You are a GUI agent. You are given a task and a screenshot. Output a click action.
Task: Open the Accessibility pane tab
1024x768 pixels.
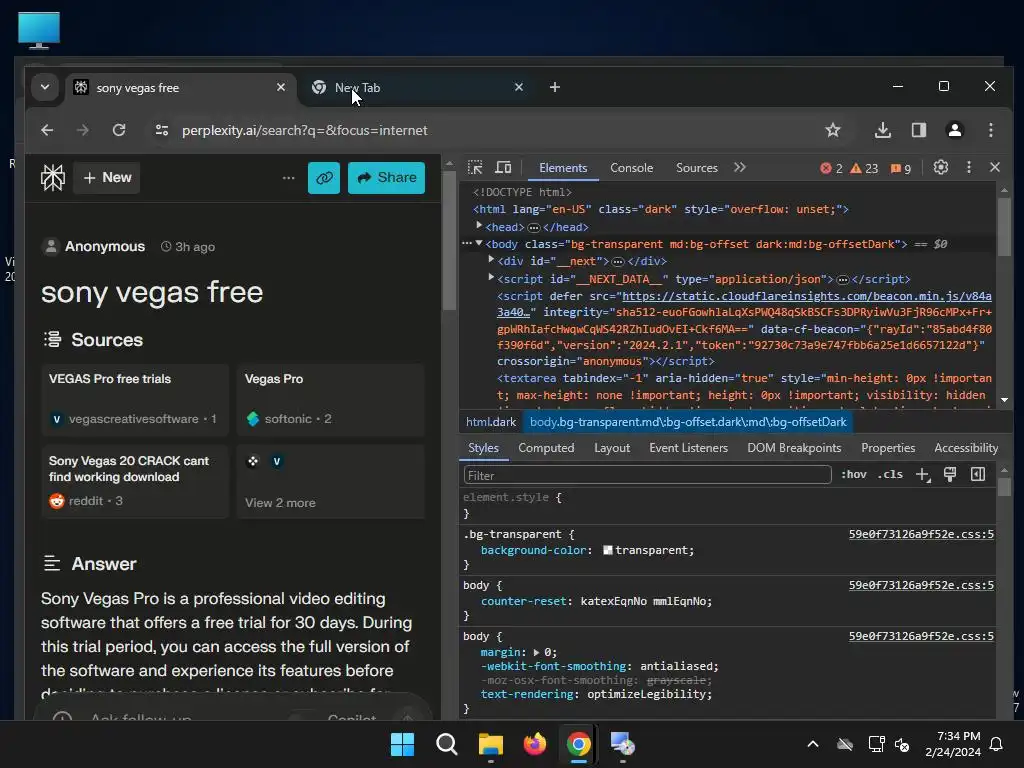point(966,448)
